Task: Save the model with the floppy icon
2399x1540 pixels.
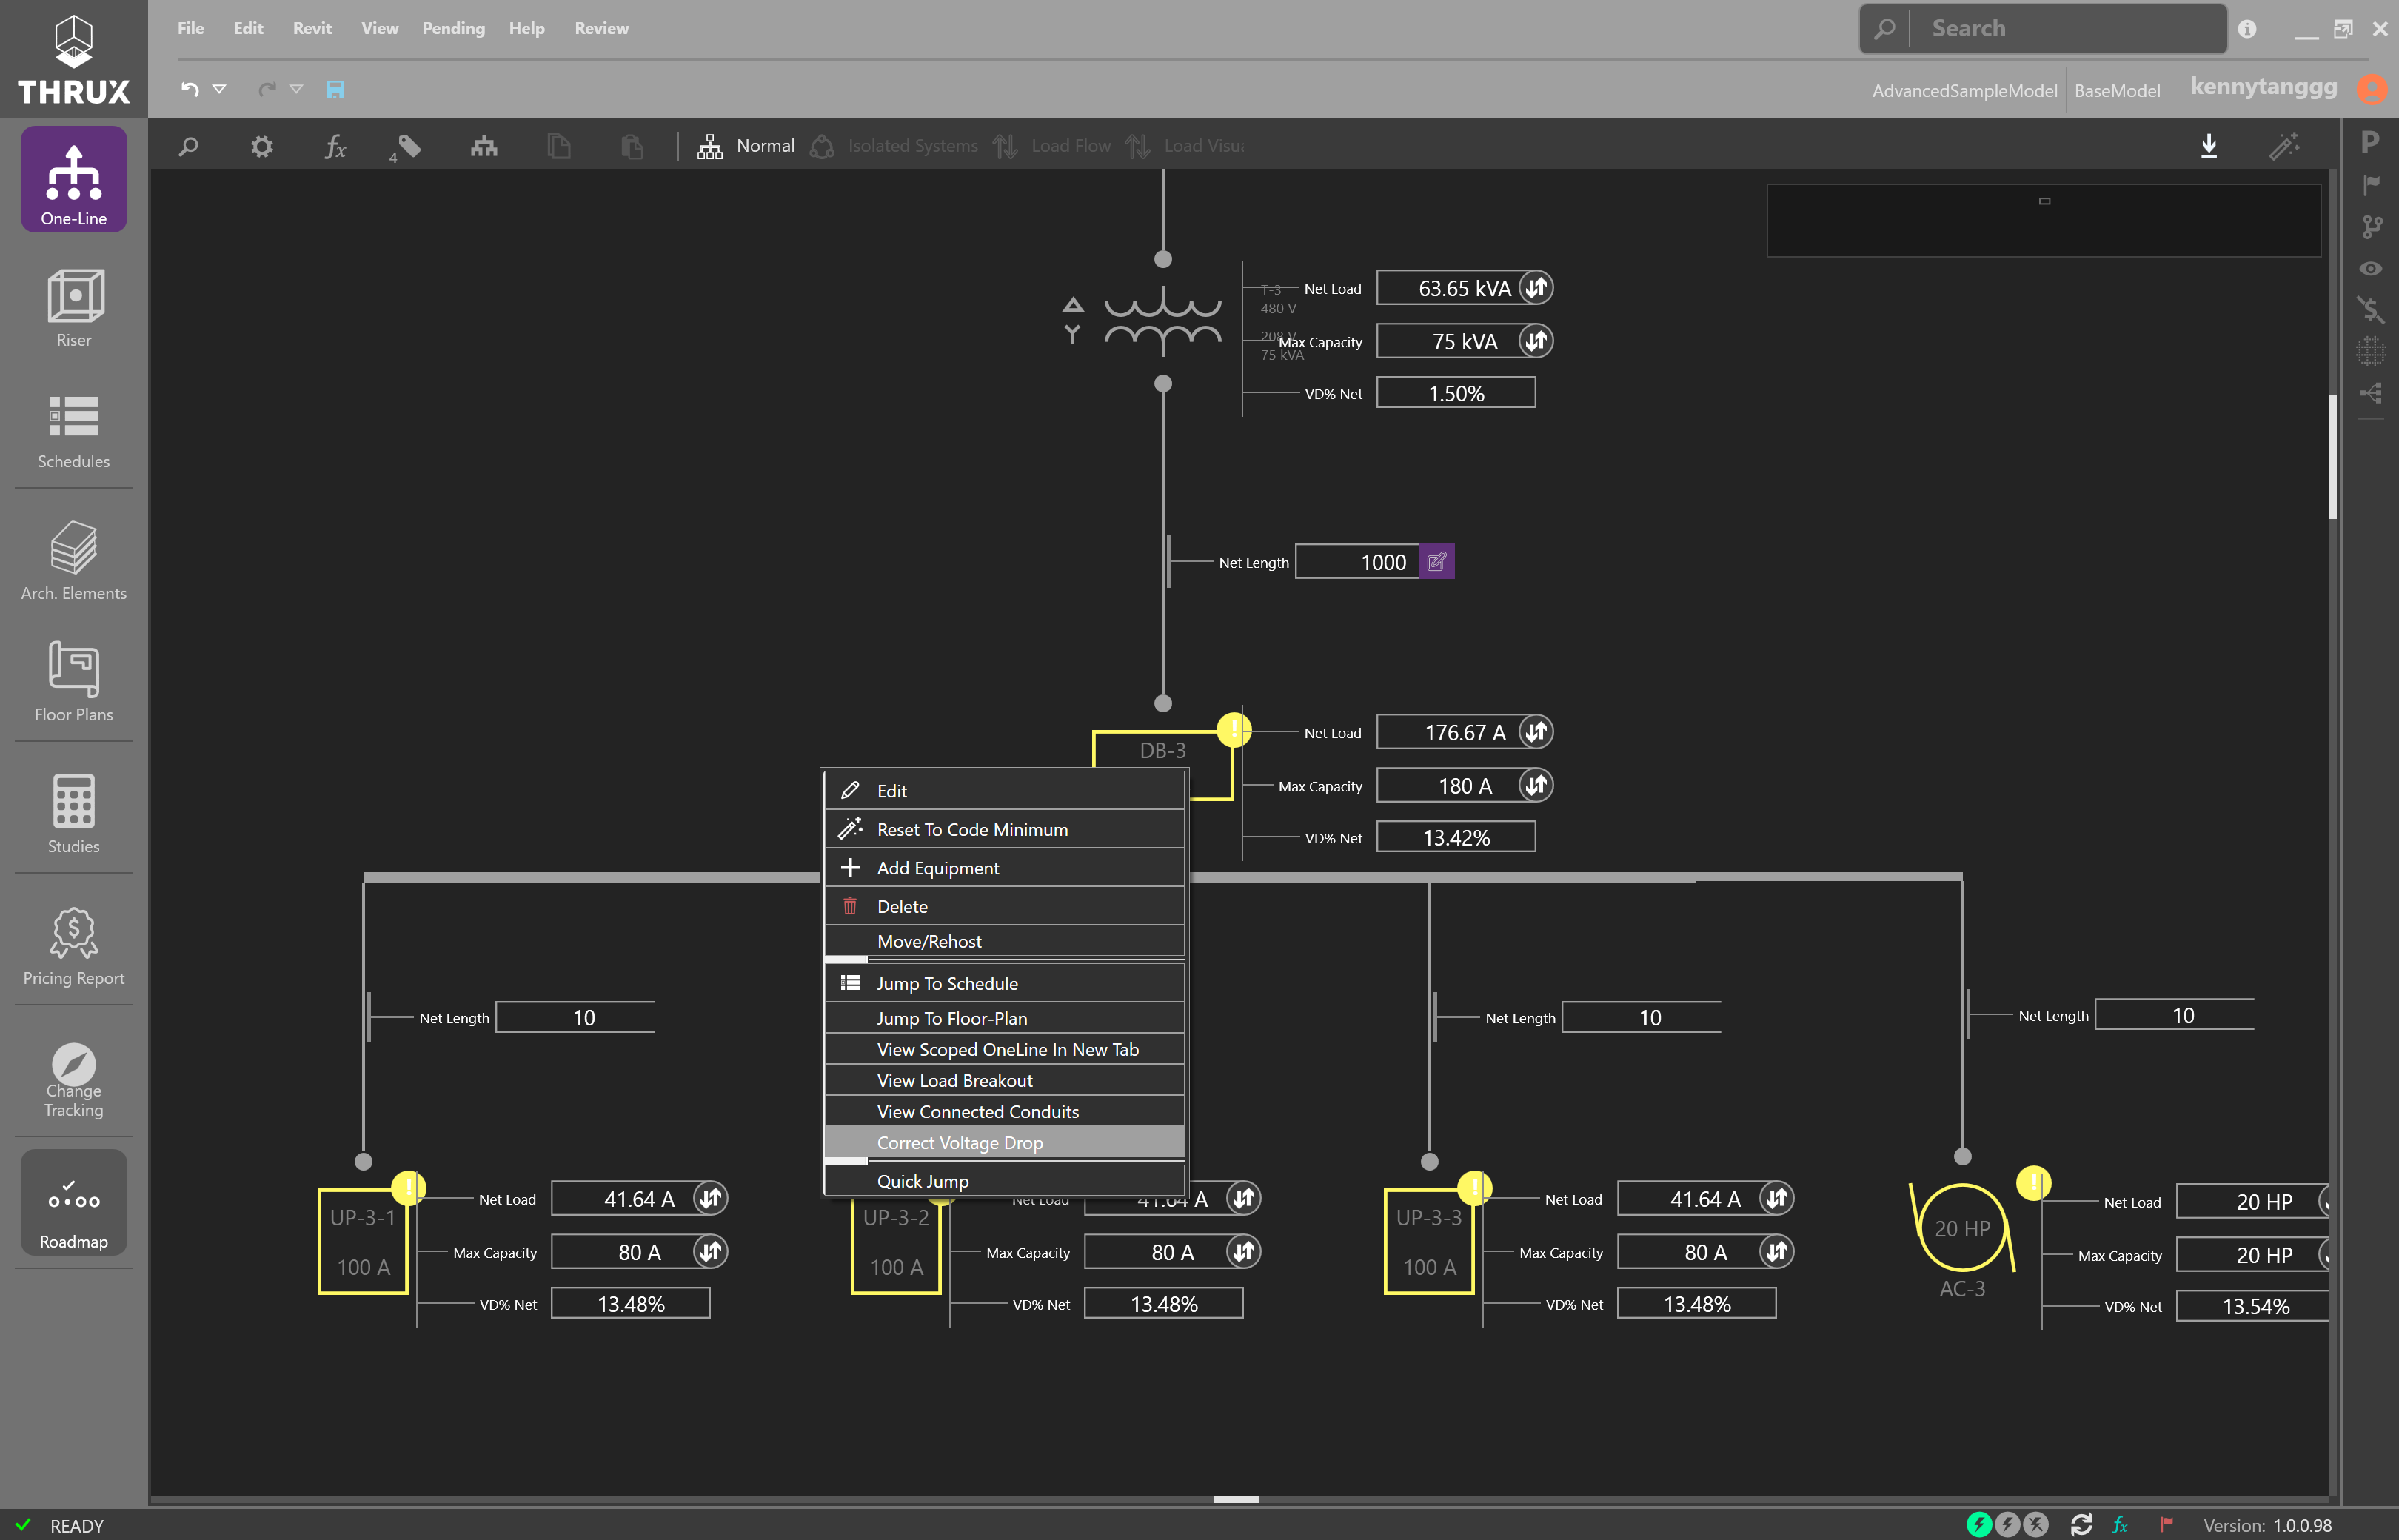Action: pos(335,90)
